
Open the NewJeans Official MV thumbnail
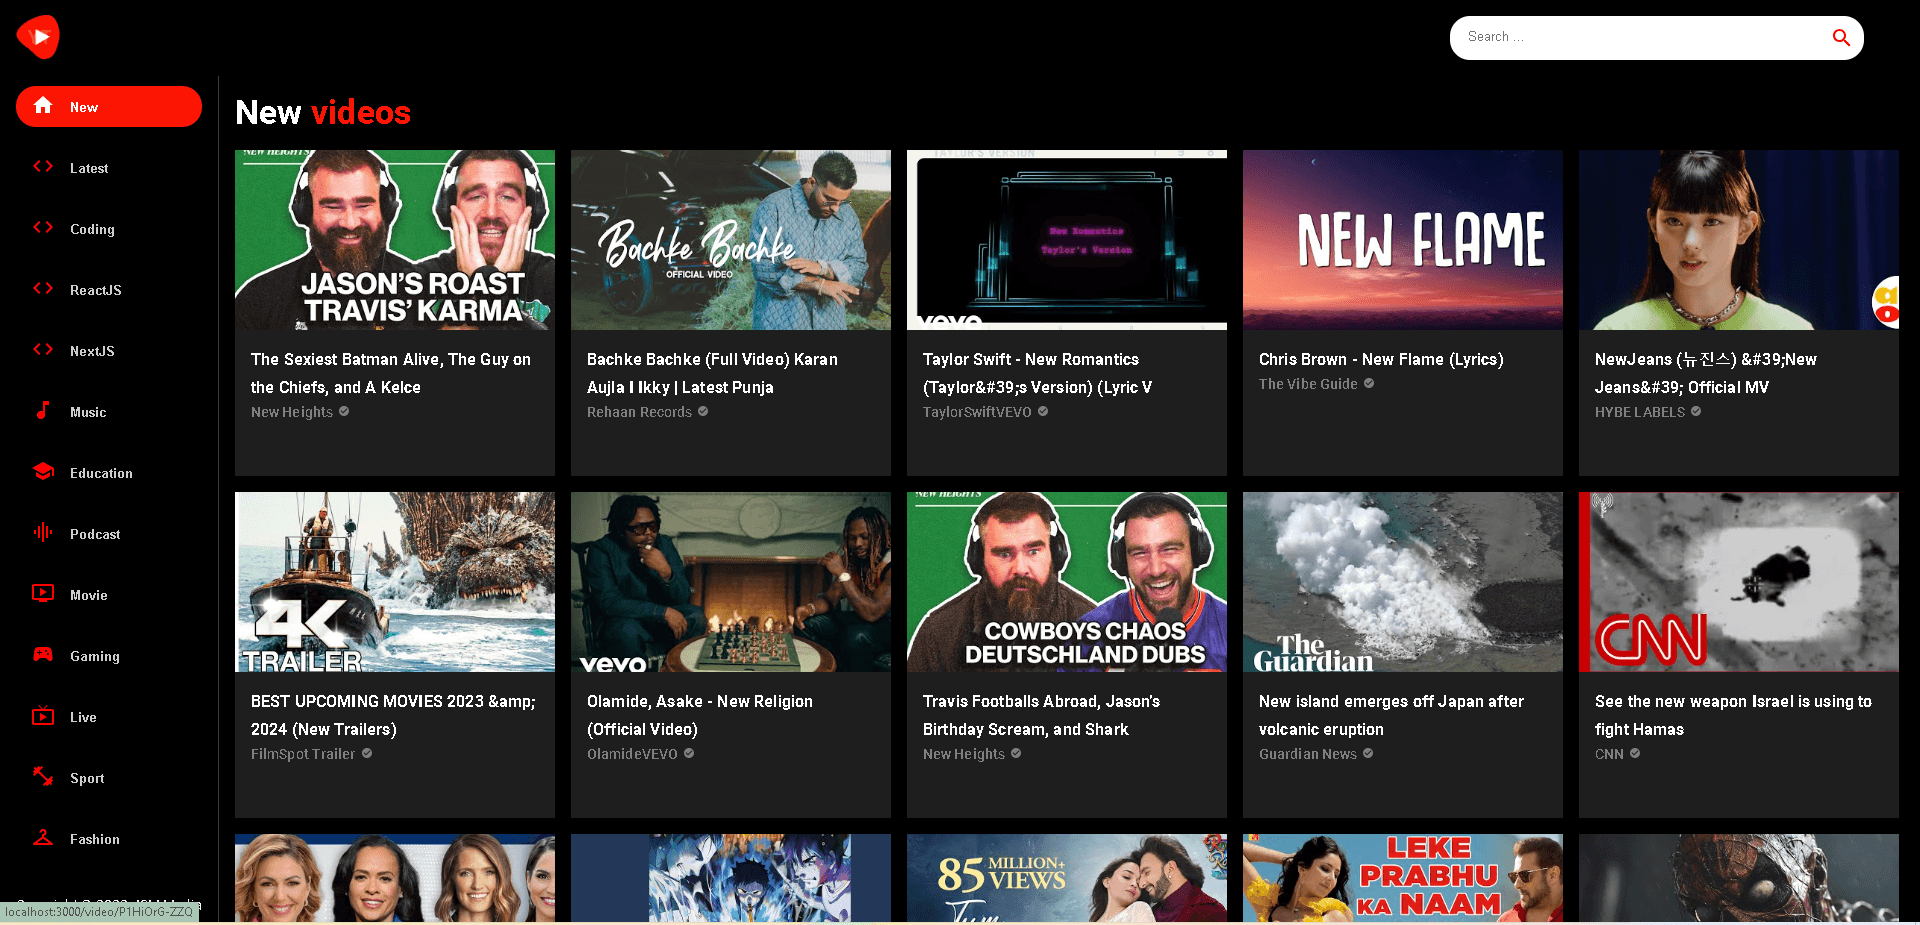click(1739, 240)
